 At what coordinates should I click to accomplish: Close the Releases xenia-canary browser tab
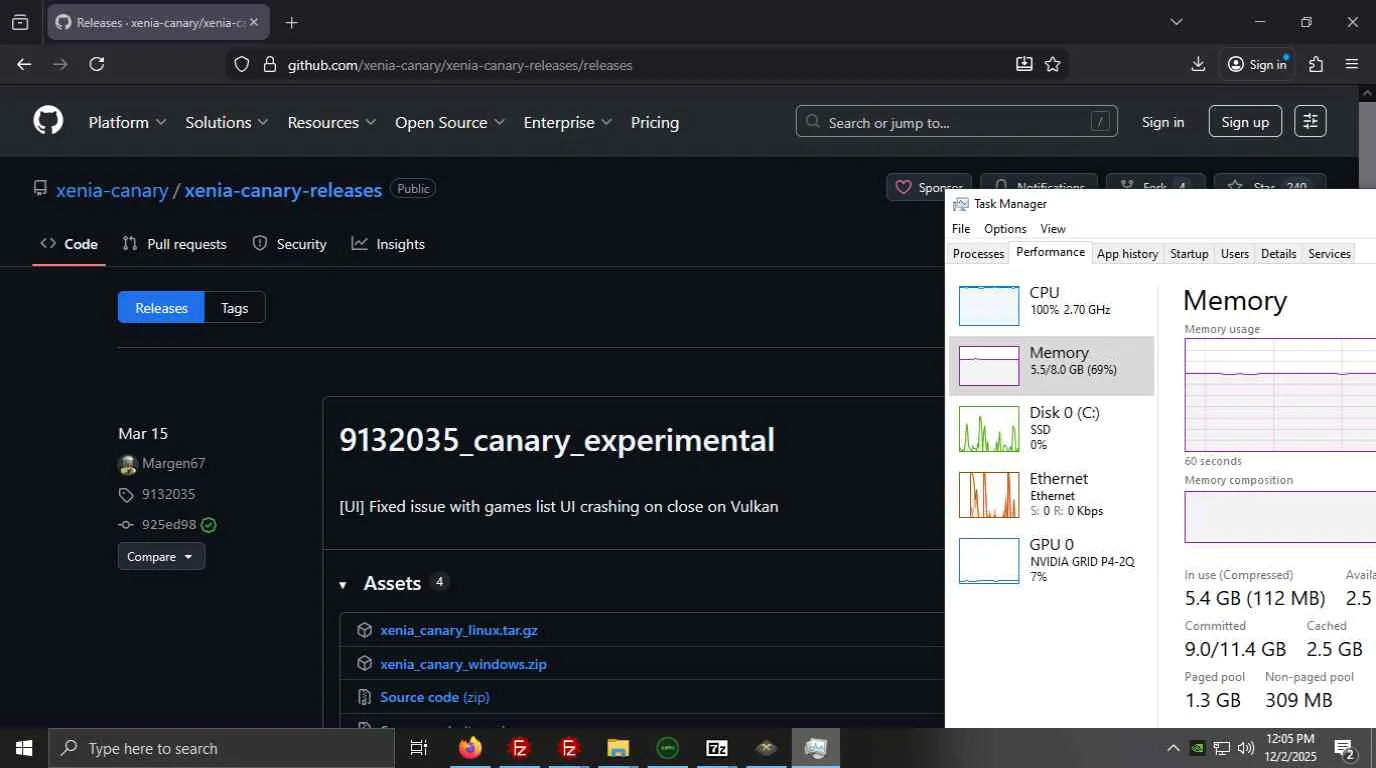254,22
